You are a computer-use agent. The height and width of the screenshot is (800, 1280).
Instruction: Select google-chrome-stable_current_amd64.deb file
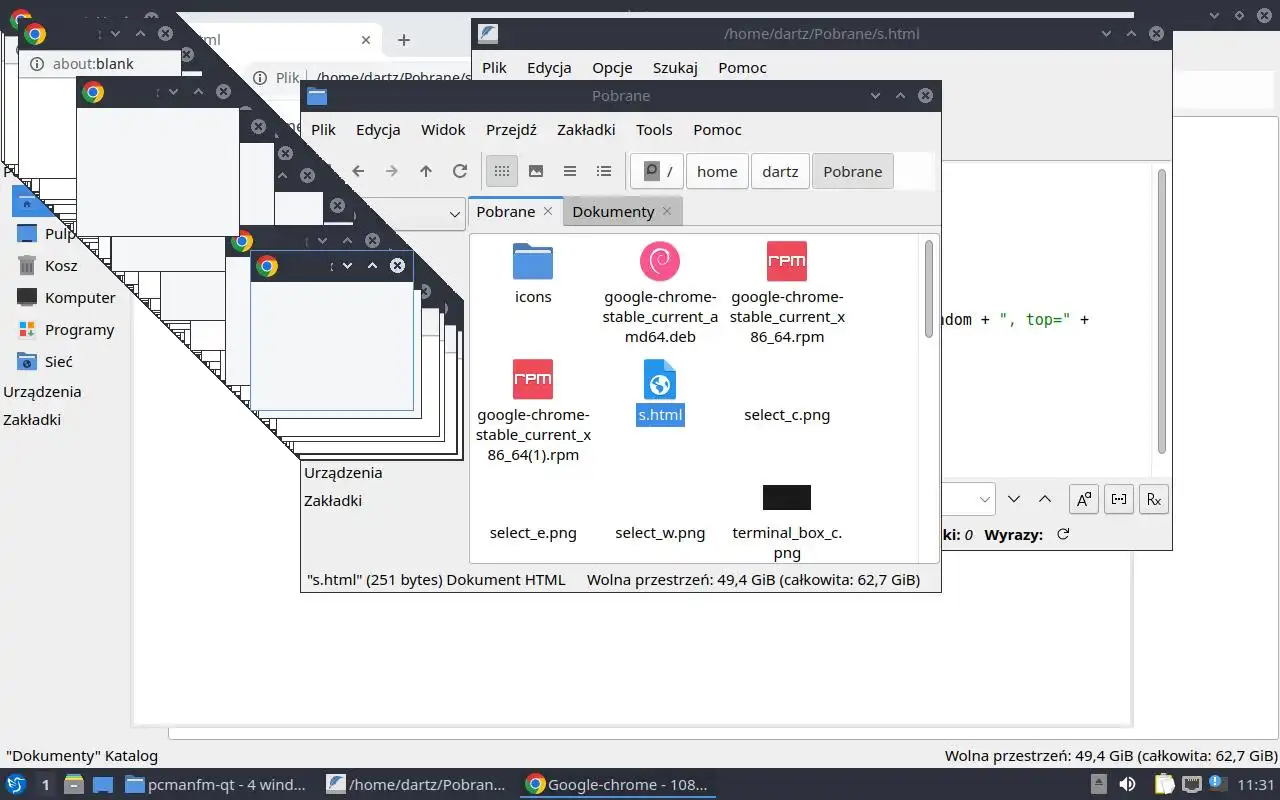660,292
